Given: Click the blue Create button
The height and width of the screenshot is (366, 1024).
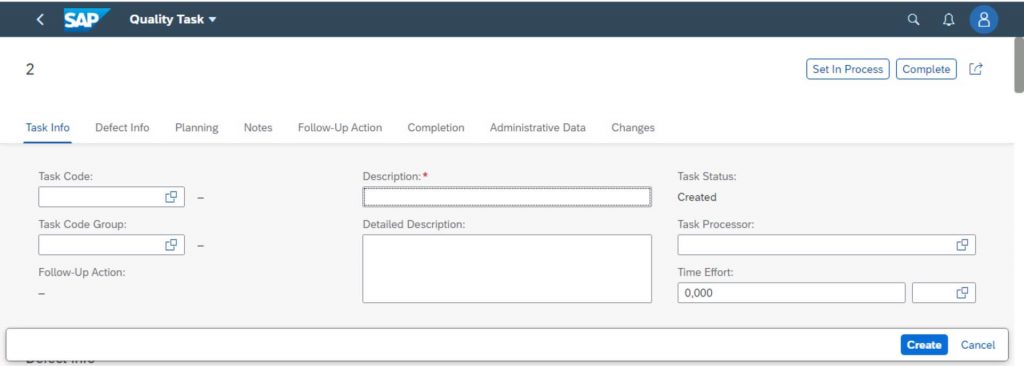Looking at the screenshot, I should 924,345.
